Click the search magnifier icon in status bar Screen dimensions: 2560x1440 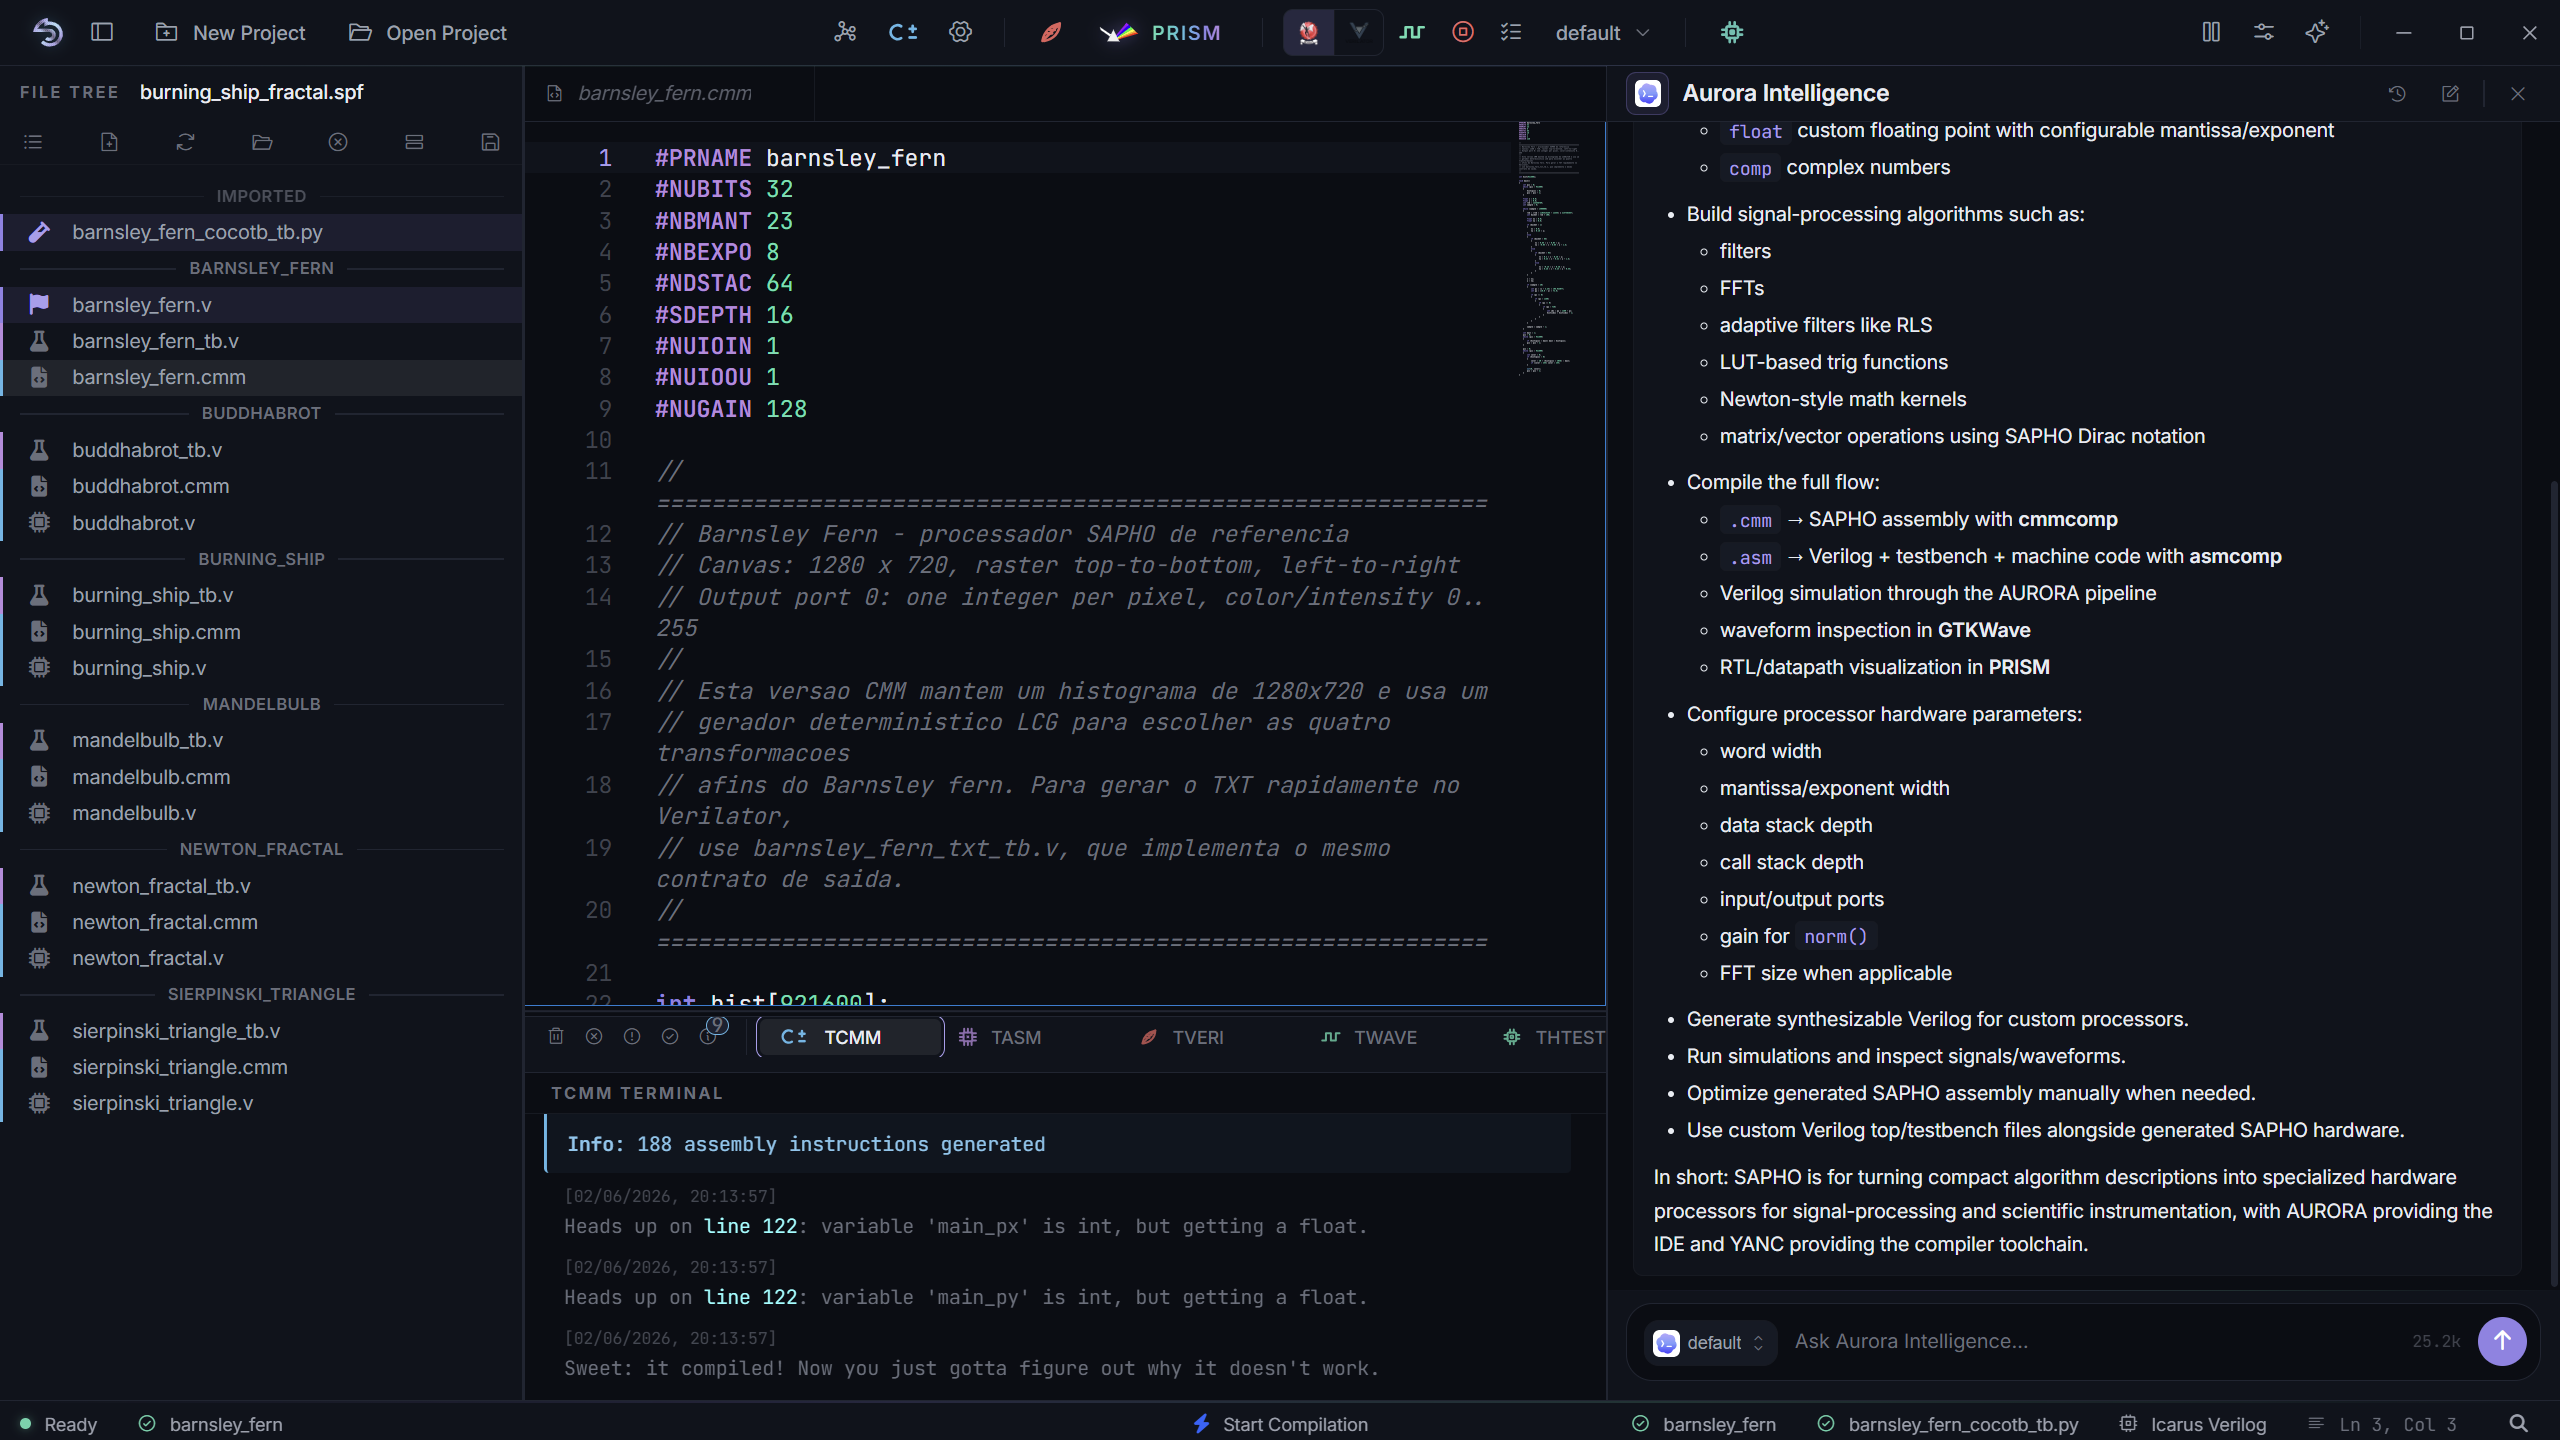point(2519,1423)
